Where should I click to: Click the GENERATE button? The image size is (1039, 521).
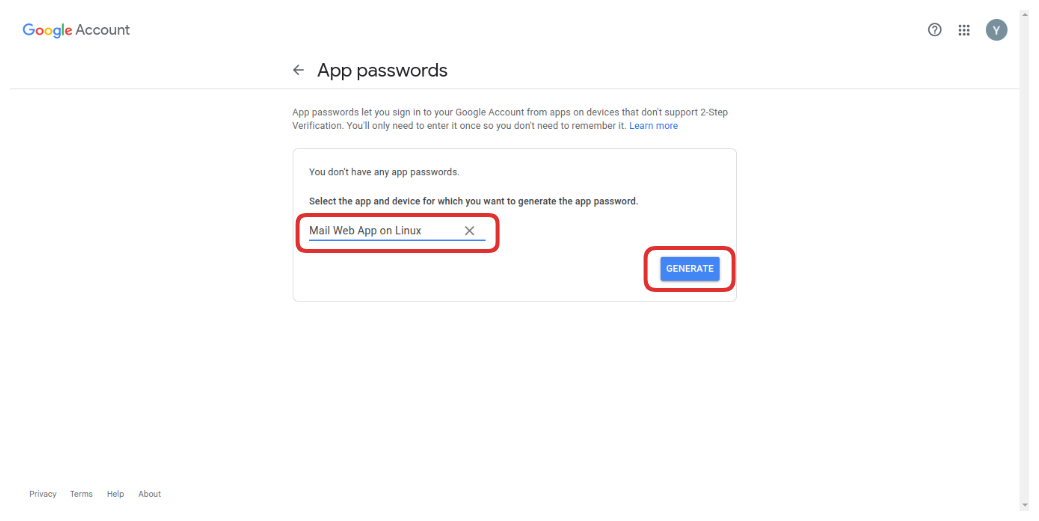689,269
